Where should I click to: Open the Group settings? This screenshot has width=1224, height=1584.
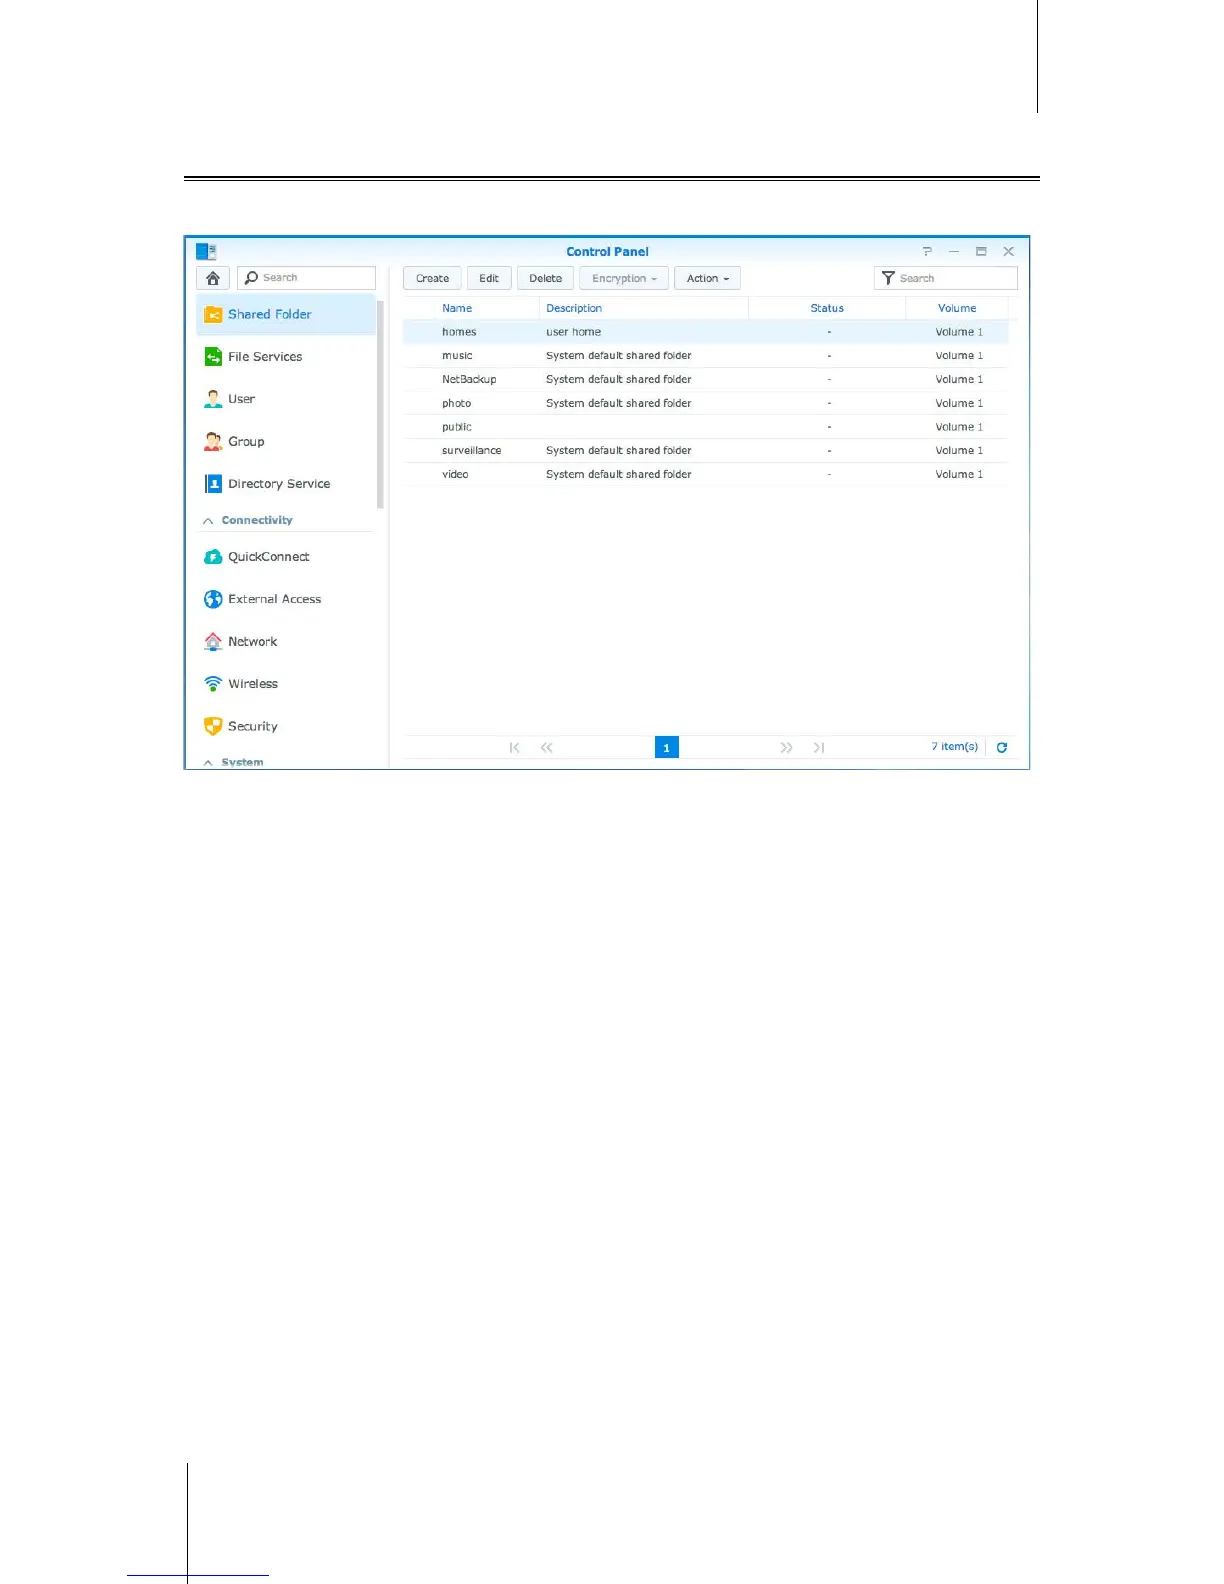click(245, 442)
